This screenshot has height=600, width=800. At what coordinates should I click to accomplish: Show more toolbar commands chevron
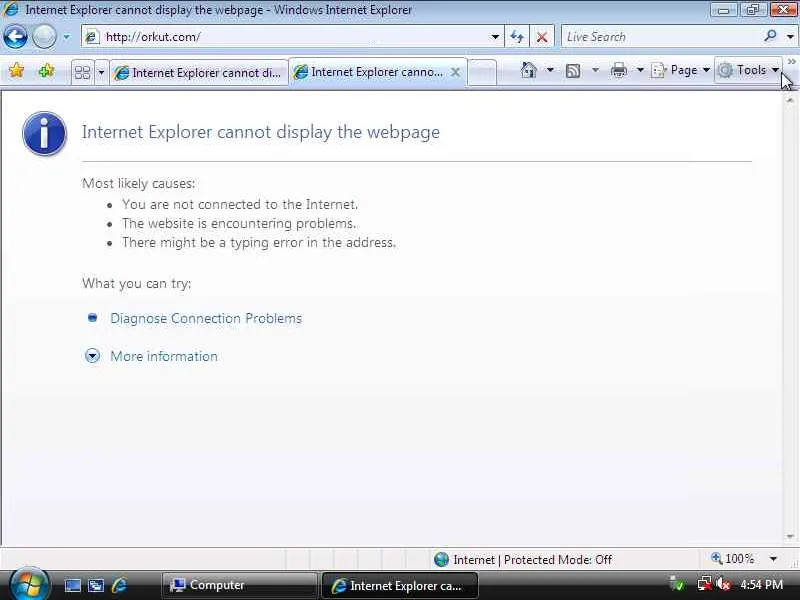pos(791,62)
